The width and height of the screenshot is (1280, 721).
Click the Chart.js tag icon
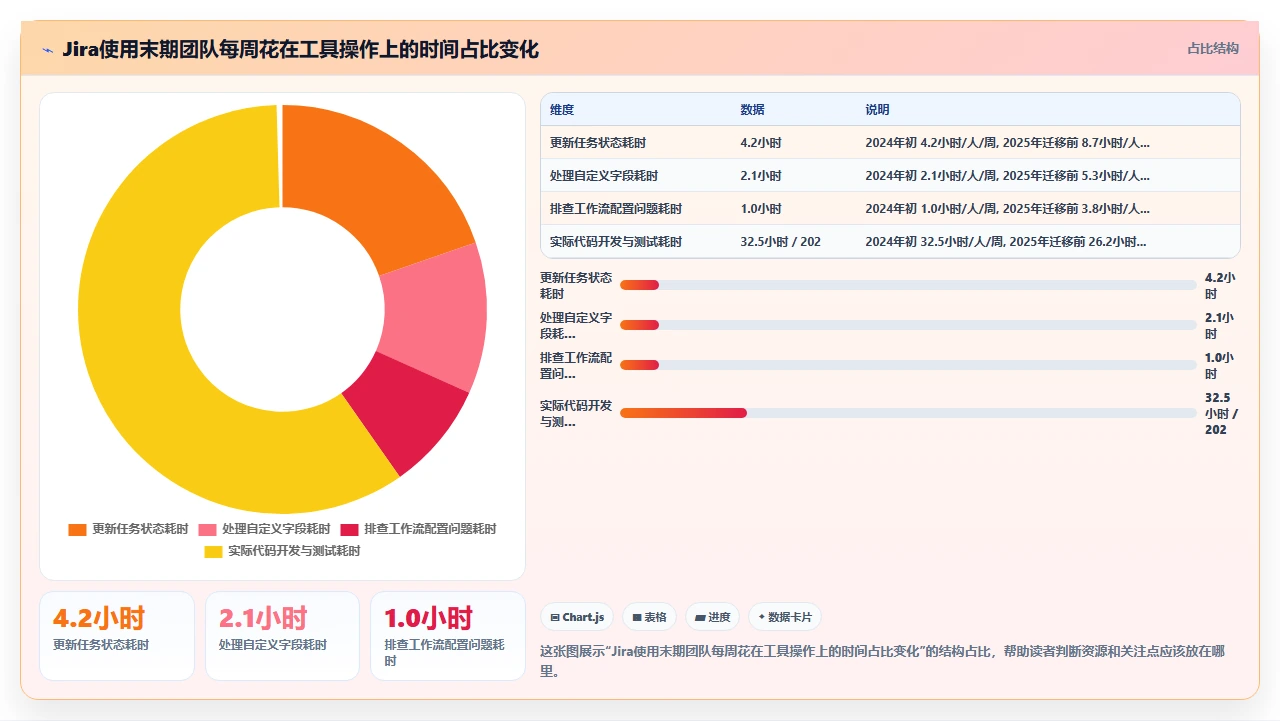tap(555, 618)
